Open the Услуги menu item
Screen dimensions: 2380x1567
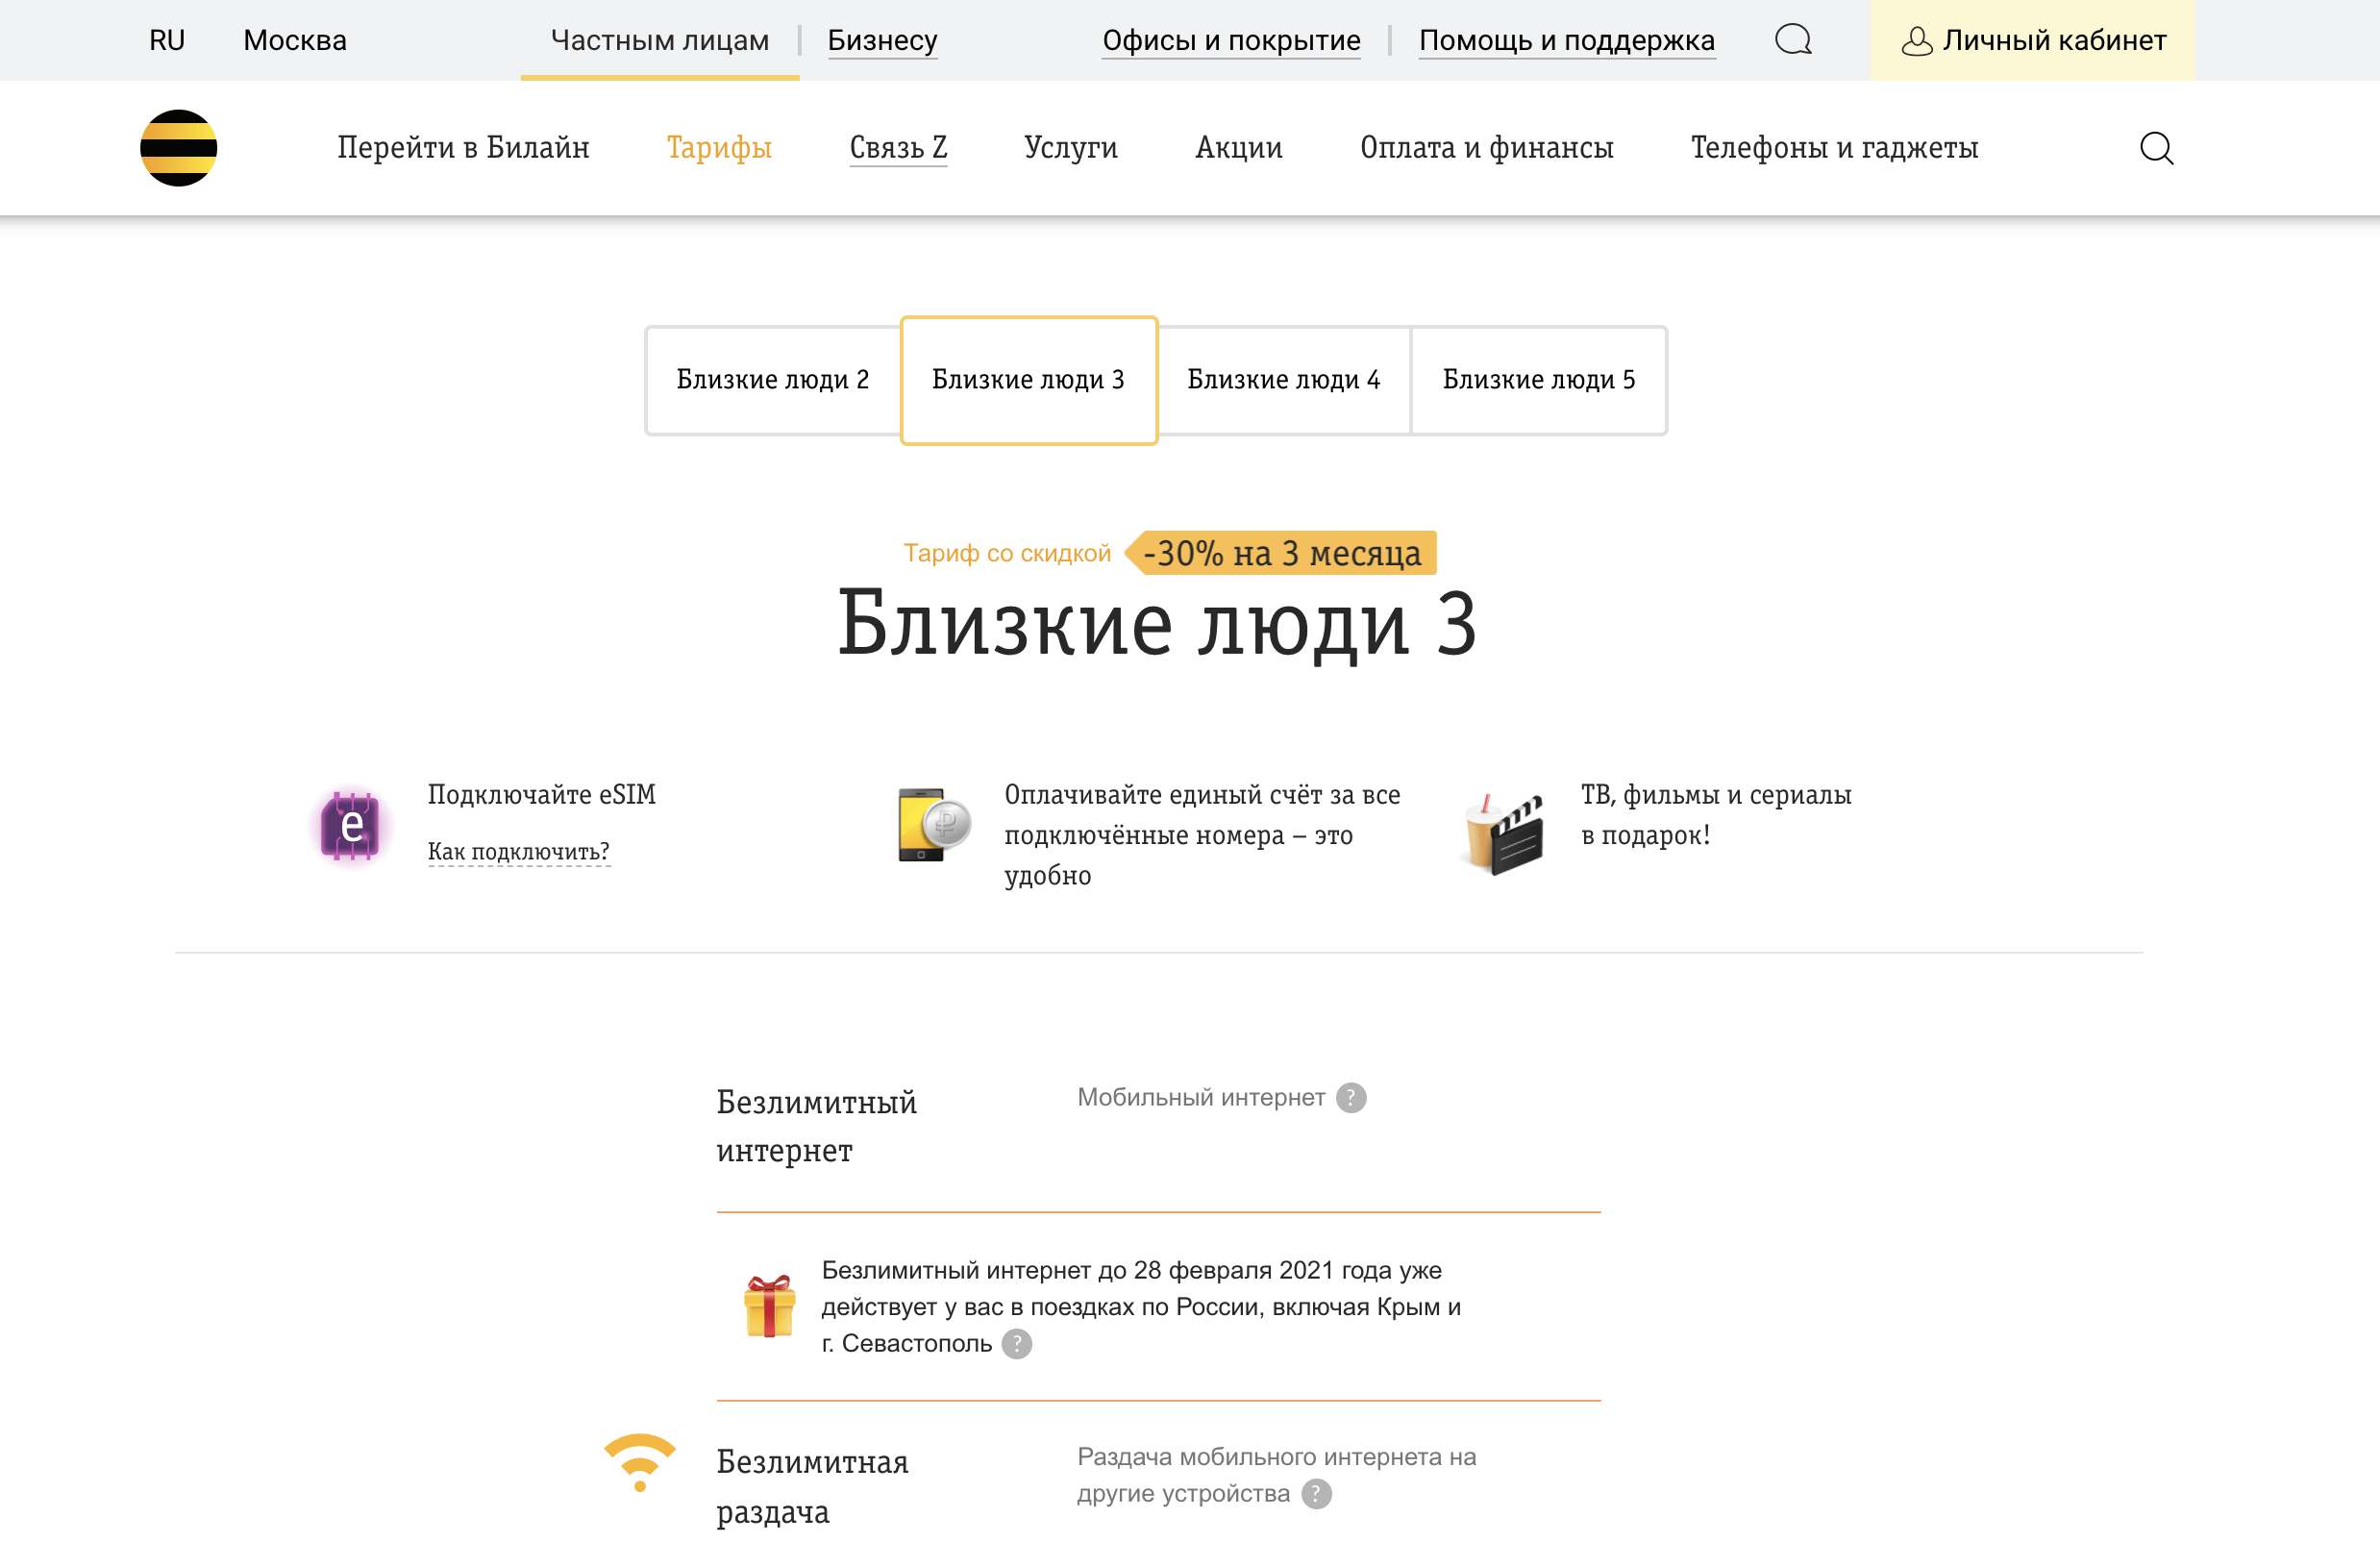click(1070, 147)
